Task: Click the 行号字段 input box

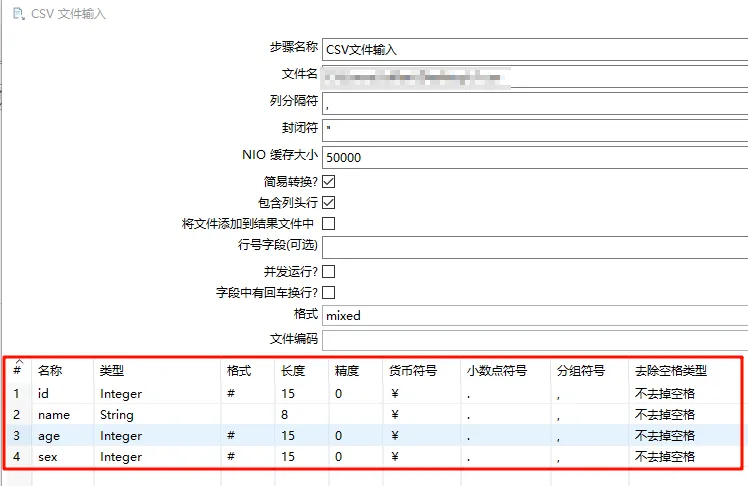Action: pos(534,247)
